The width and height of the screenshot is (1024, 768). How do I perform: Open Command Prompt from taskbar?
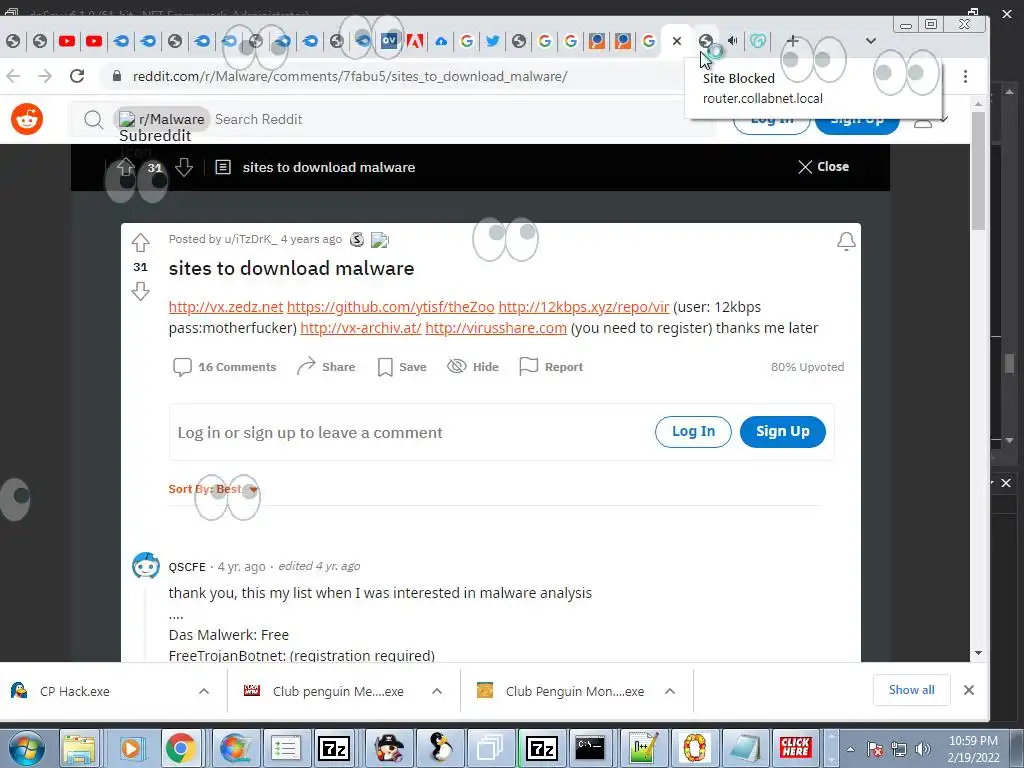pos(590,748)
